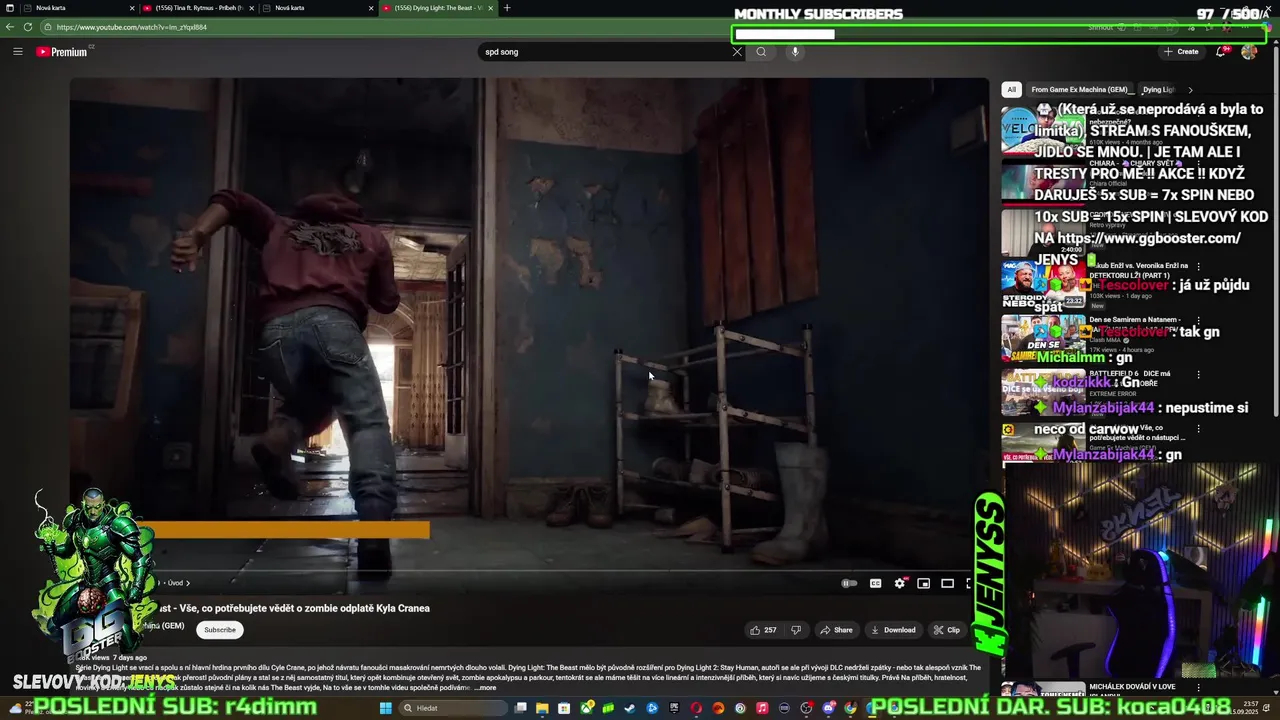Click the YouTube search magnifier button

point(761,52)
